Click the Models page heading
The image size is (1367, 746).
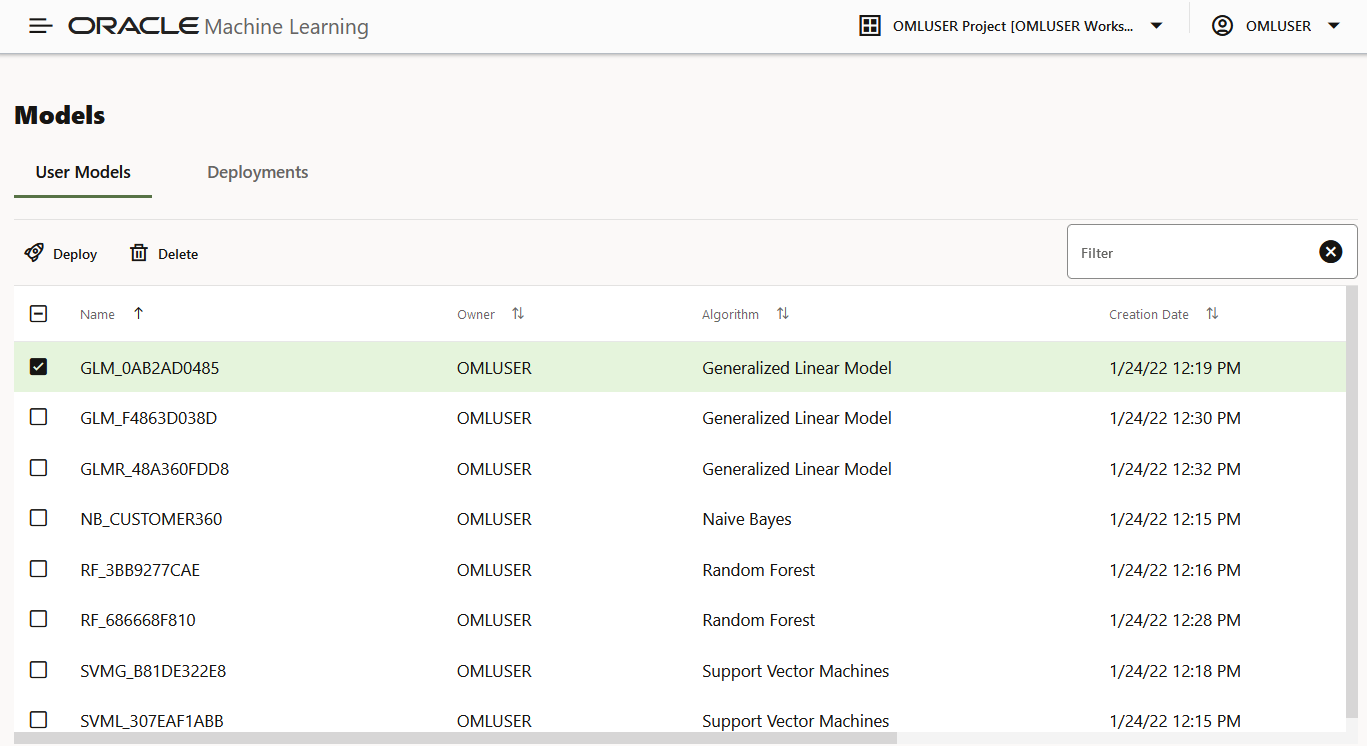click(60, 115)
